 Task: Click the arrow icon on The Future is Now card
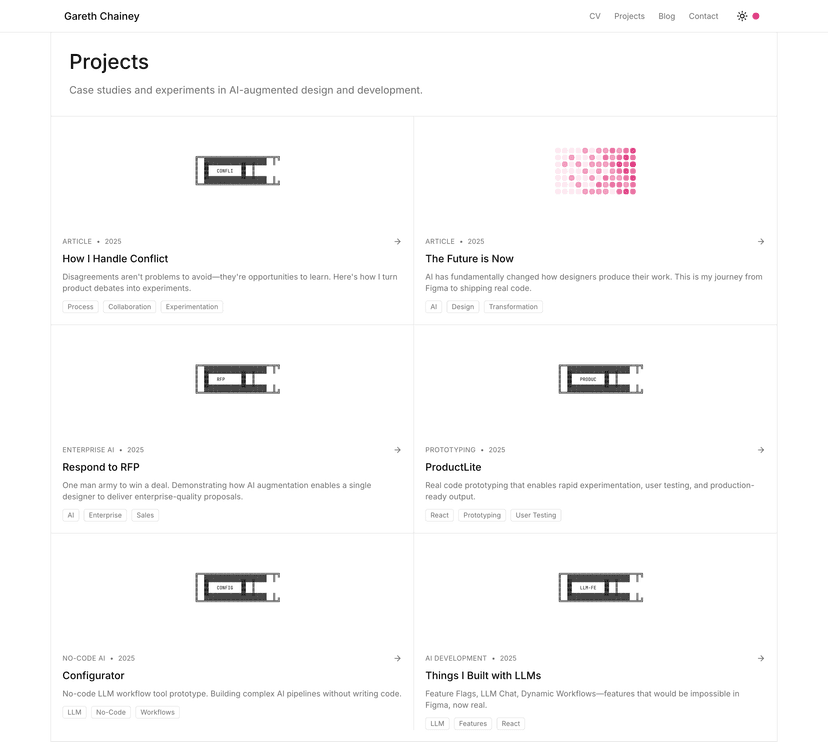[761, 241]
